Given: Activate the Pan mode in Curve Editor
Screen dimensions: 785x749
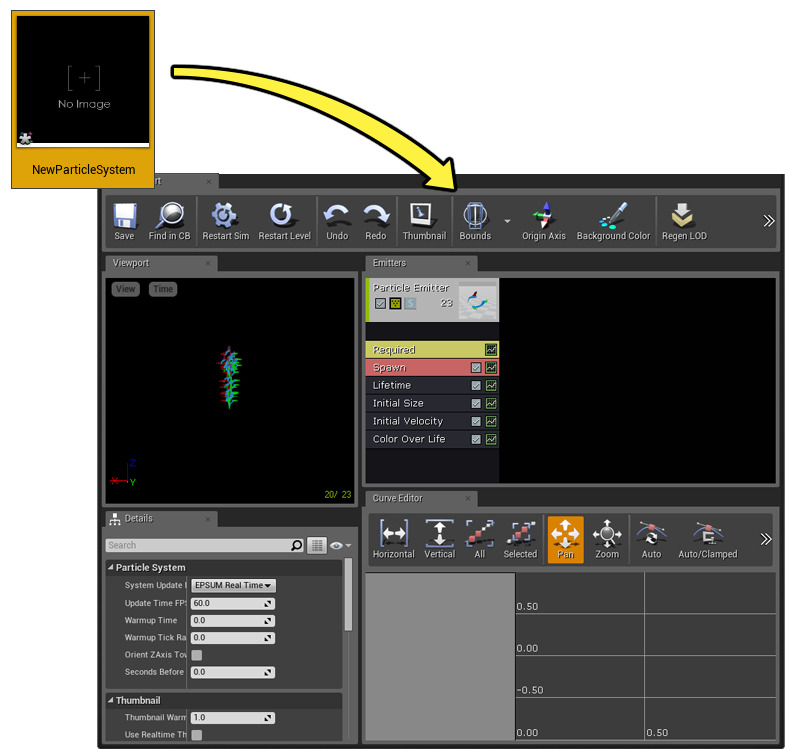Looking at the screenshot, I should [x=566, y=539].
